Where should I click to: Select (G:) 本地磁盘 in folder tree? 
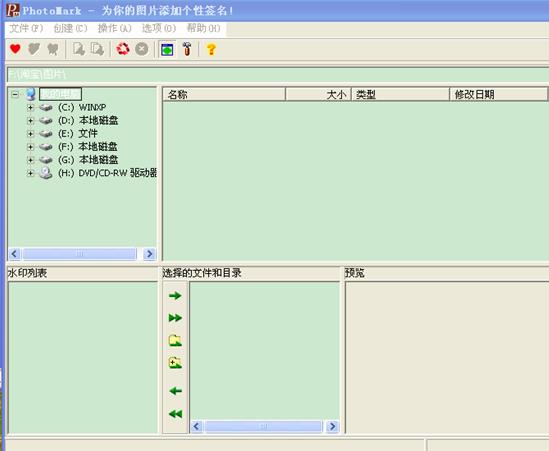88,160
